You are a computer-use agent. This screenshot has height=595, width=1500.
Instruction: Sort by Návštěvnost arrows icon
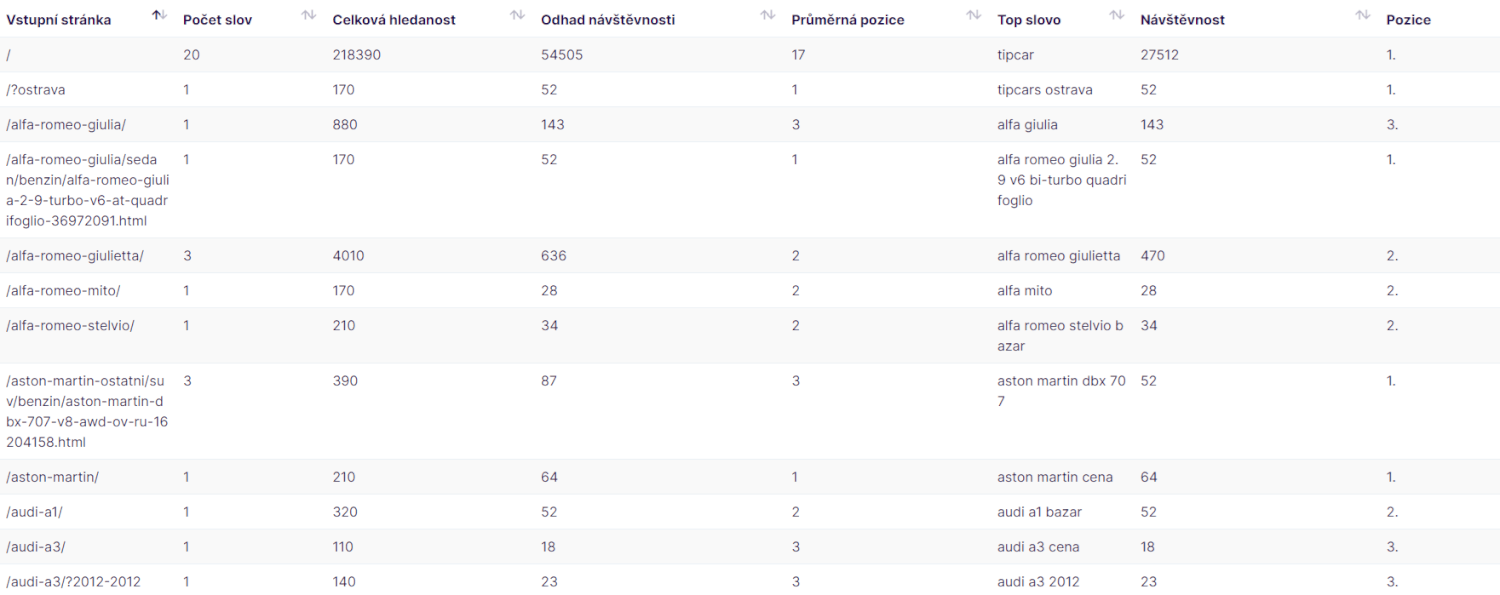(x=1363, y=15)
